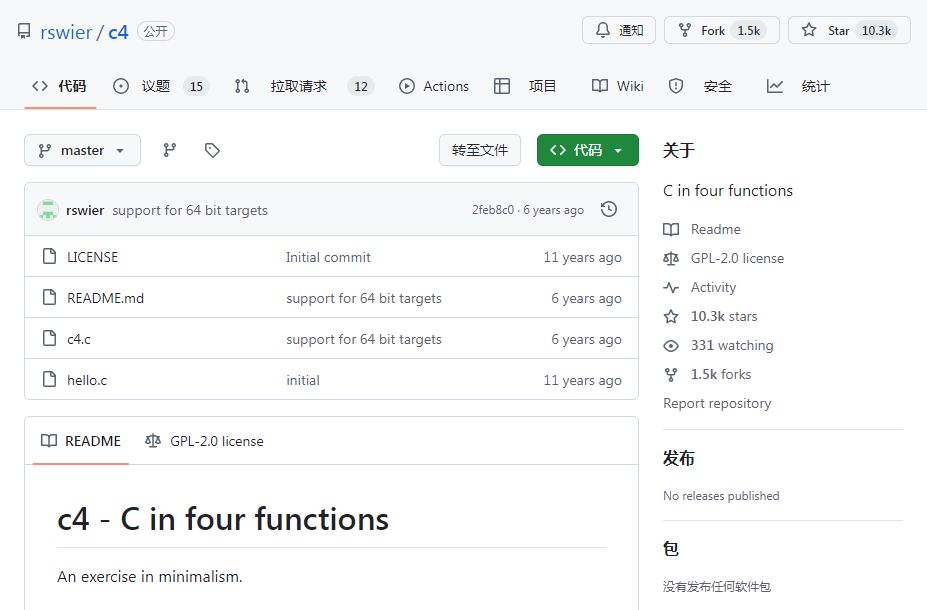Click the 12 pull requests counter badge
Screen dimensions: 927x610
coord(361,86)
